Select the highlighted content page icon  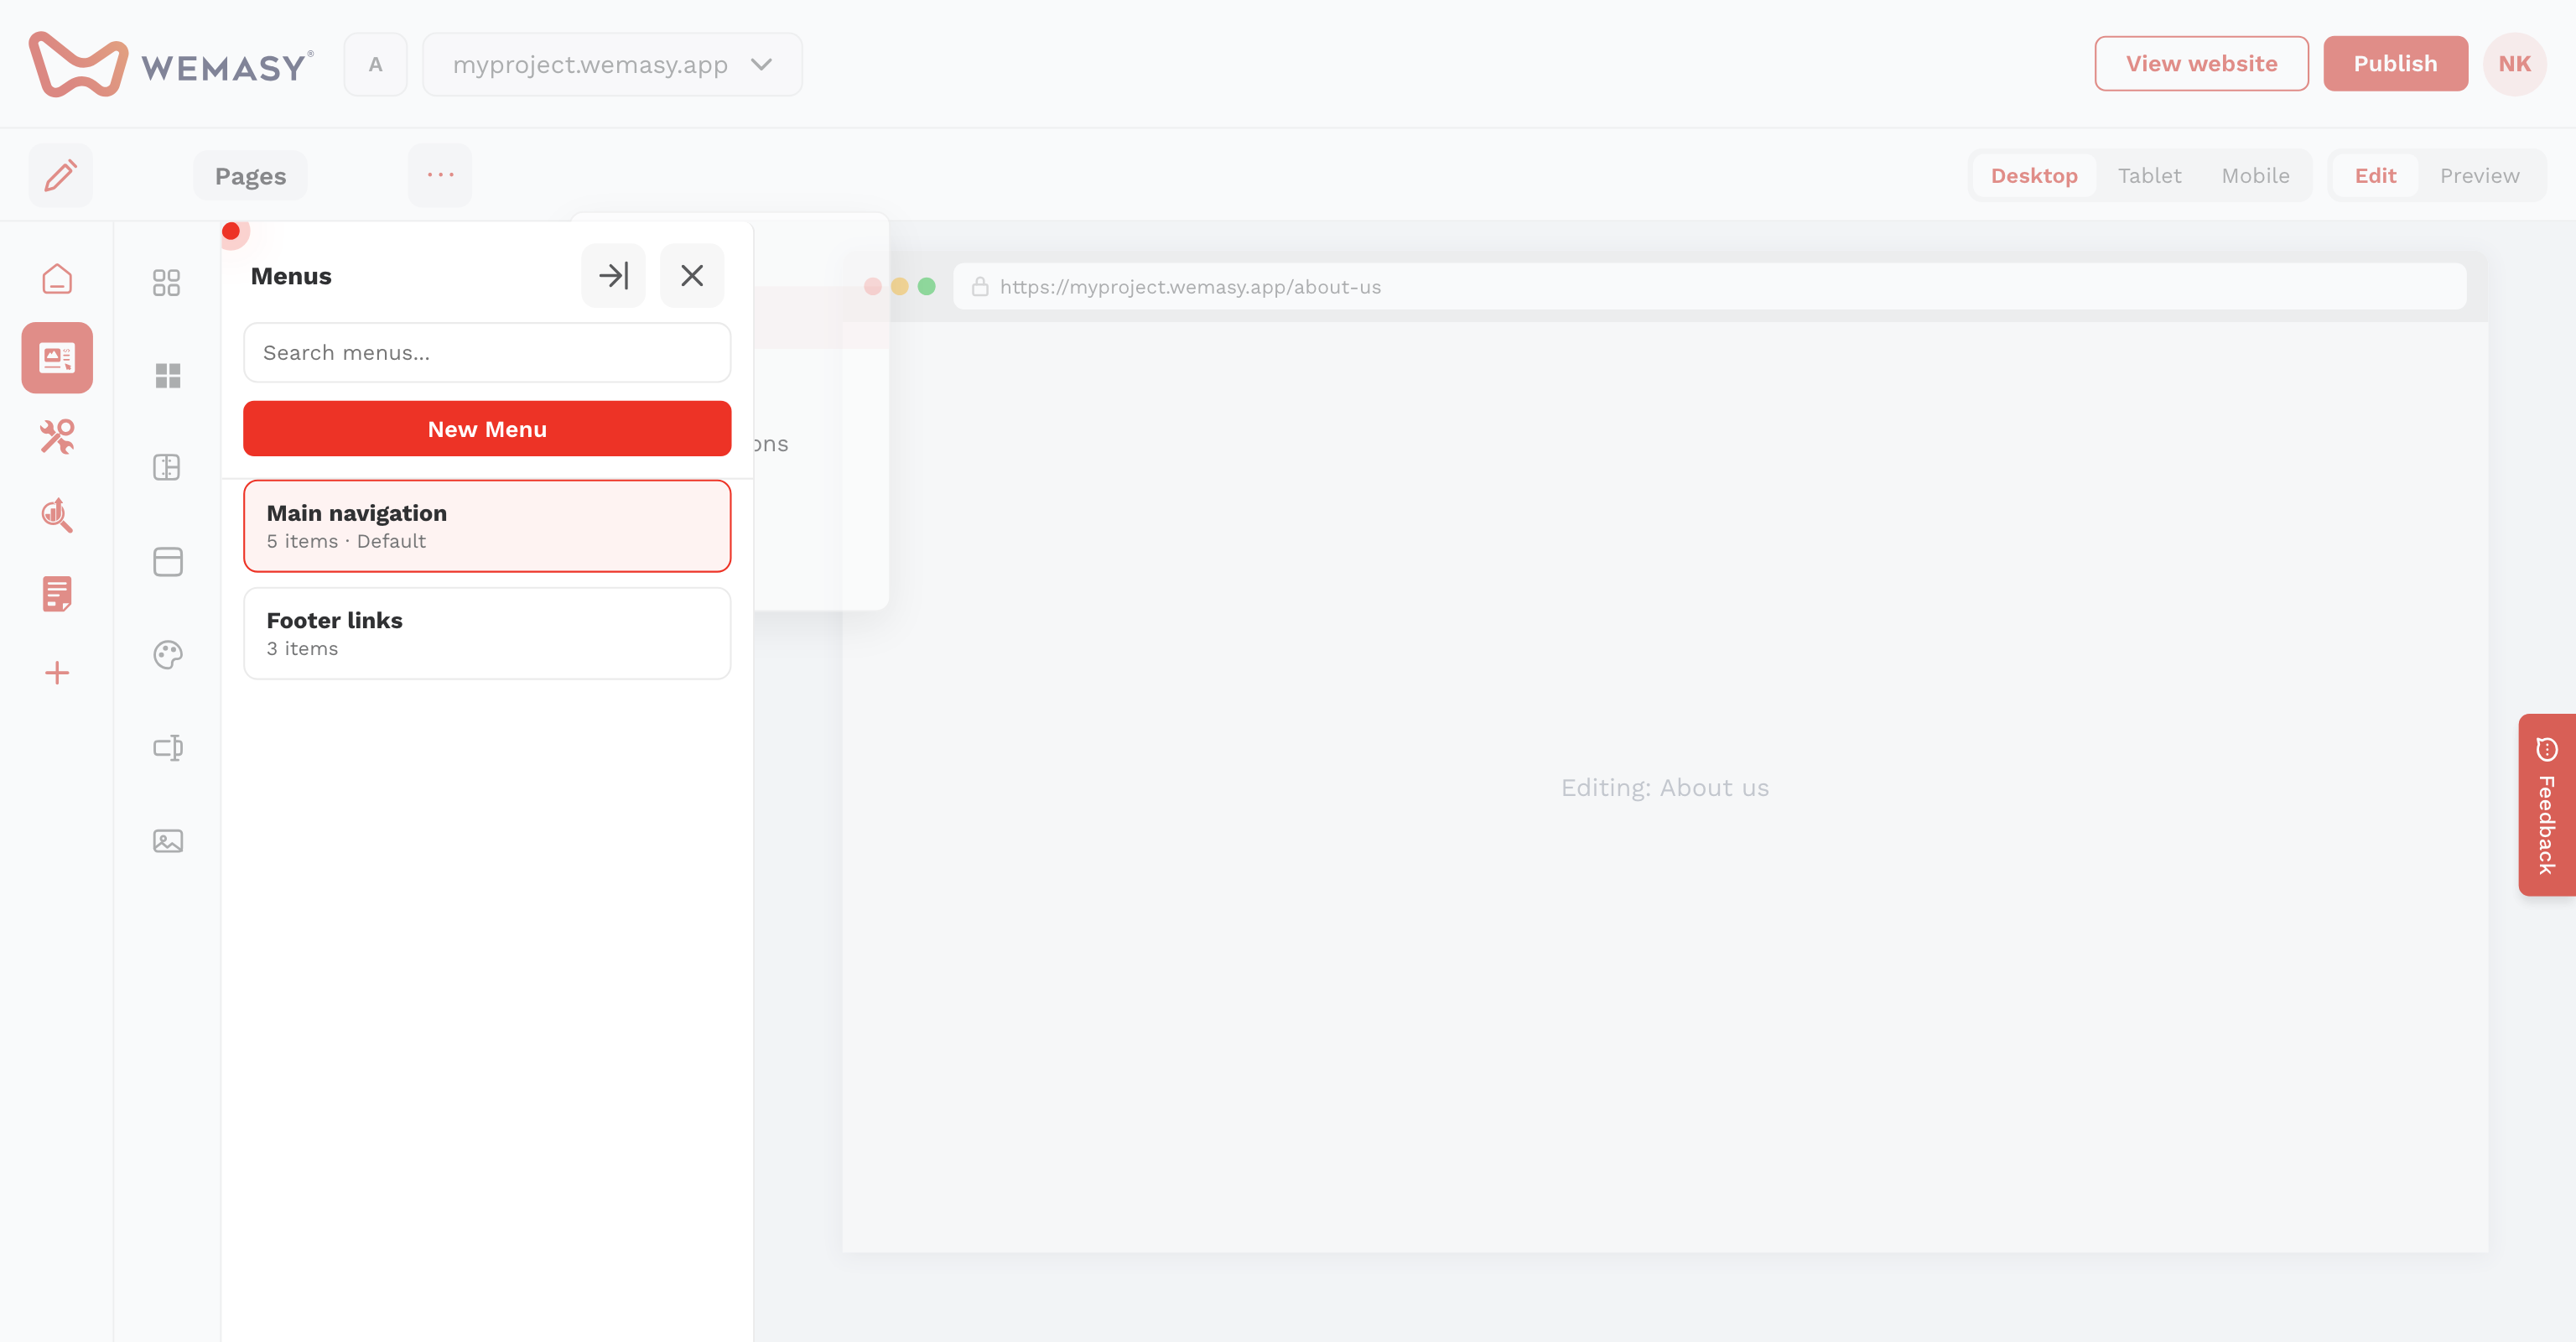tap(57, 357)
